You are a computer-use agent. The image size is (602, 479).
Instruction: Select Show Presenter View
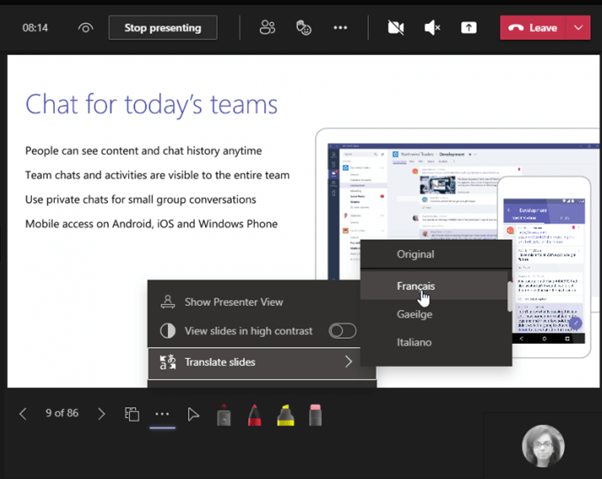[234, 301]
